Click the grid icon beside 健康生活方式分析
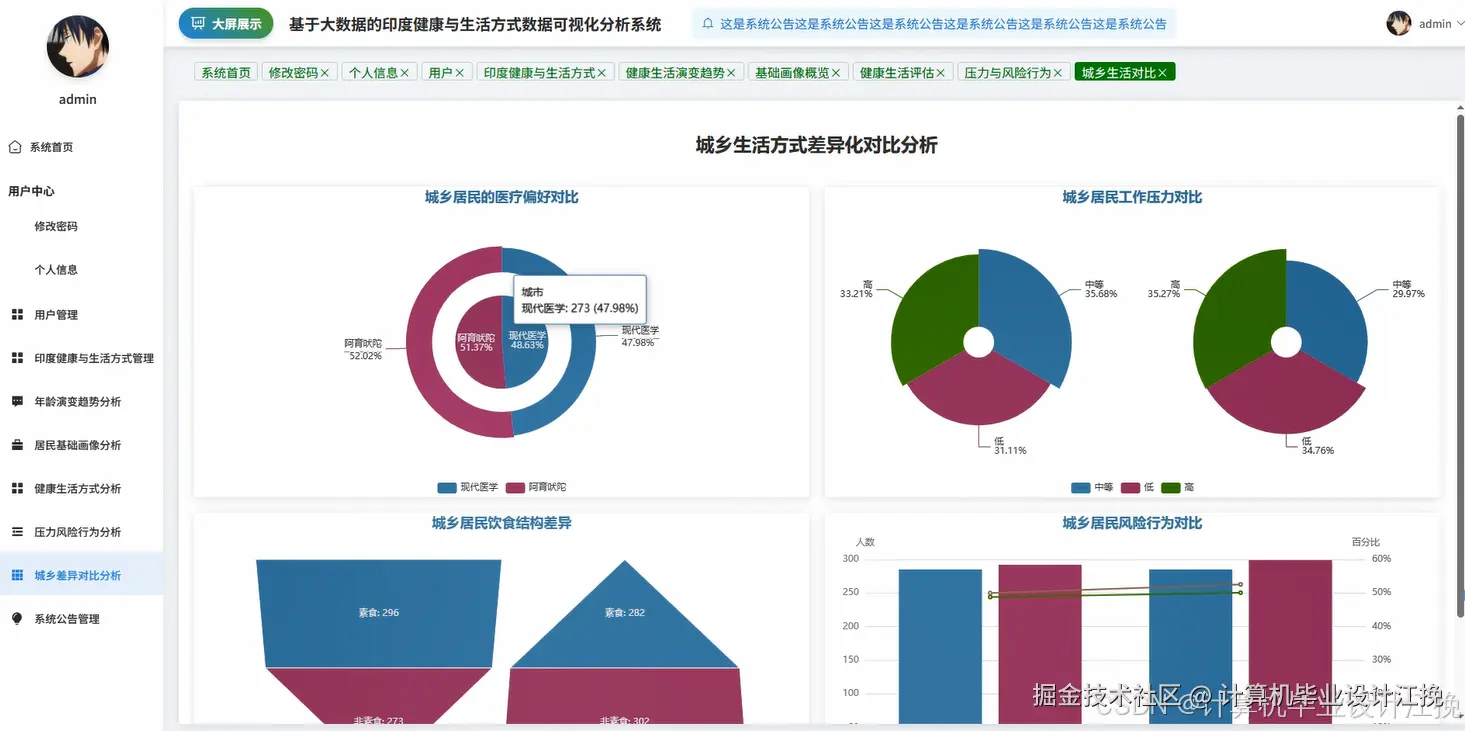 [17, 488]
